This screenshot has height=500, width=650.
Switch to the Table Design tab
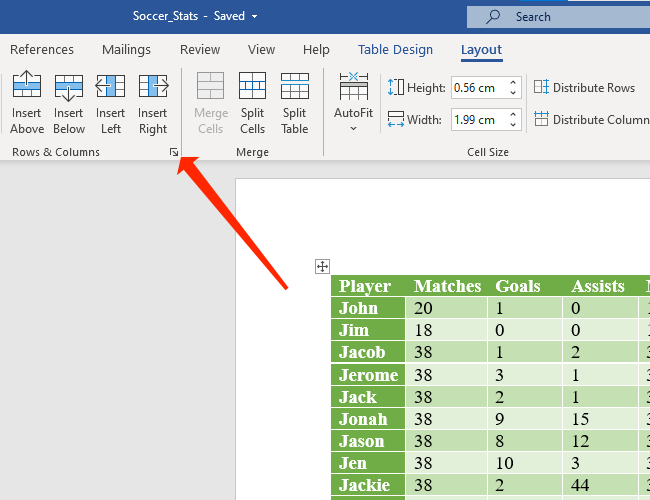pyautogui.click(x=395, y=50)
